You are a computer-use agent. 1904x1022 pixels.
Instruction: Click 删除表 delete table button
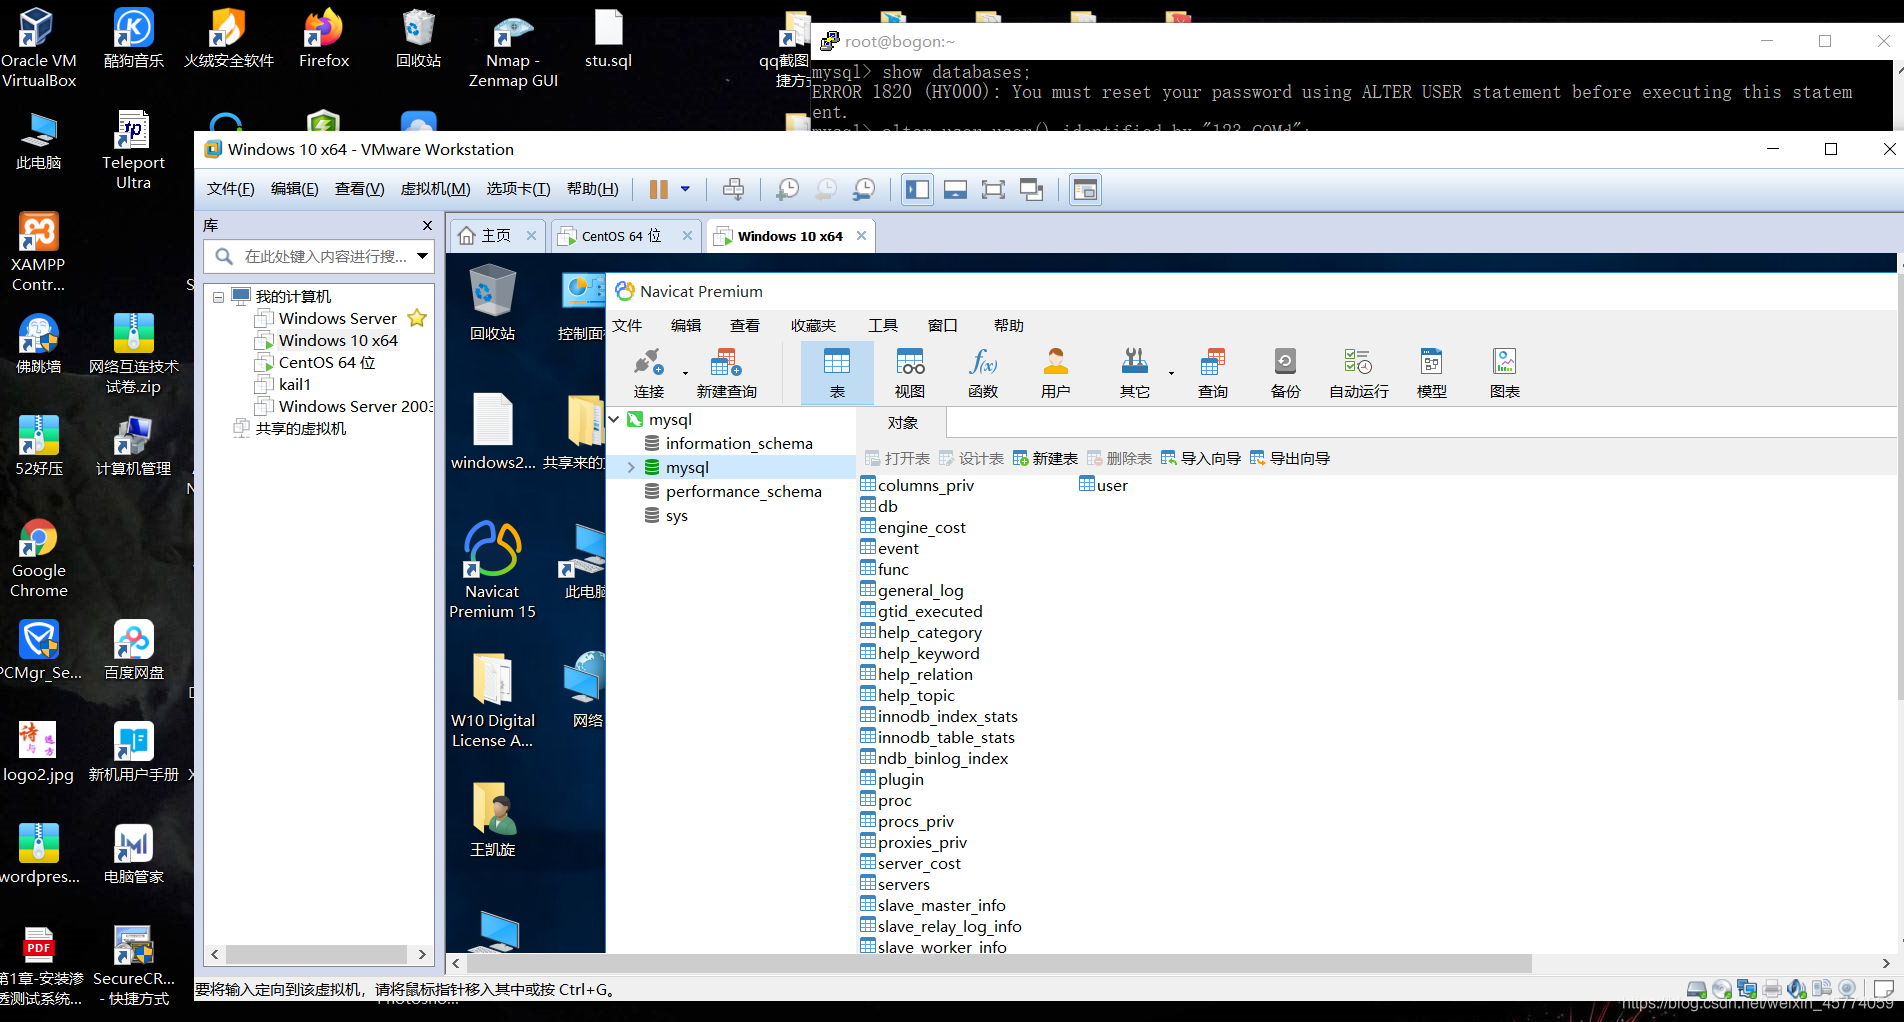pyautogui.click(x=1119, y=458)
